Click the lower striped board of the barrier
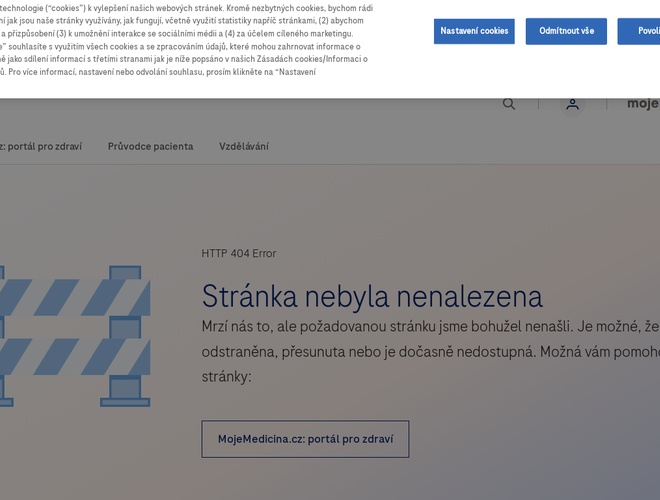660x500 pixels. click(75, 357)
